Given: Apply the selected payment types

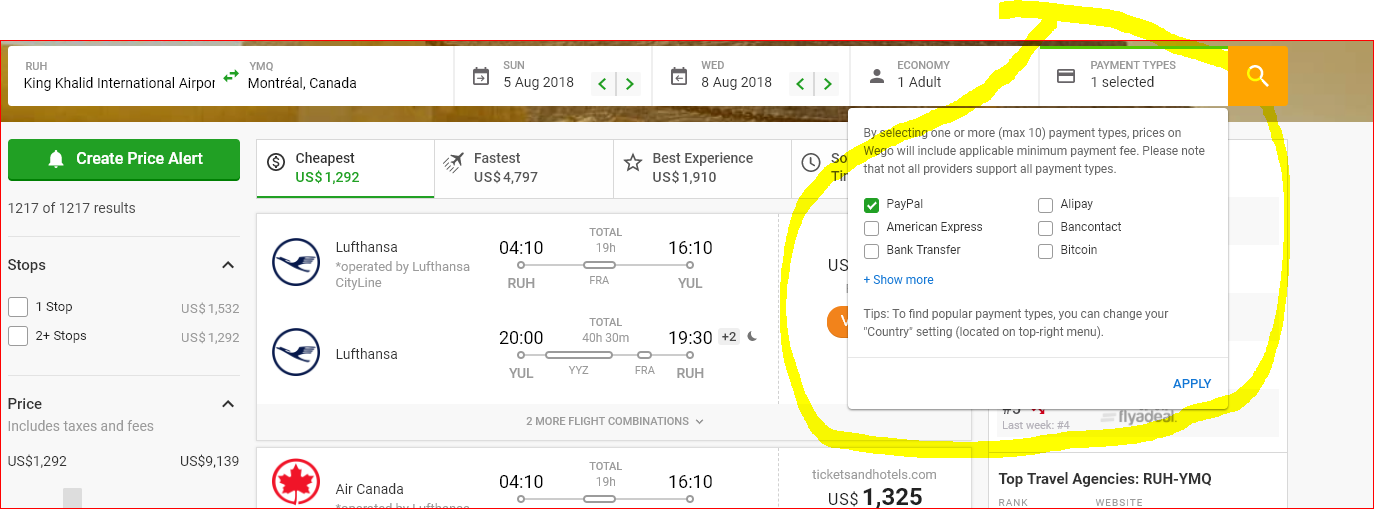Looking at the screenshot, I should (1192, 384).
